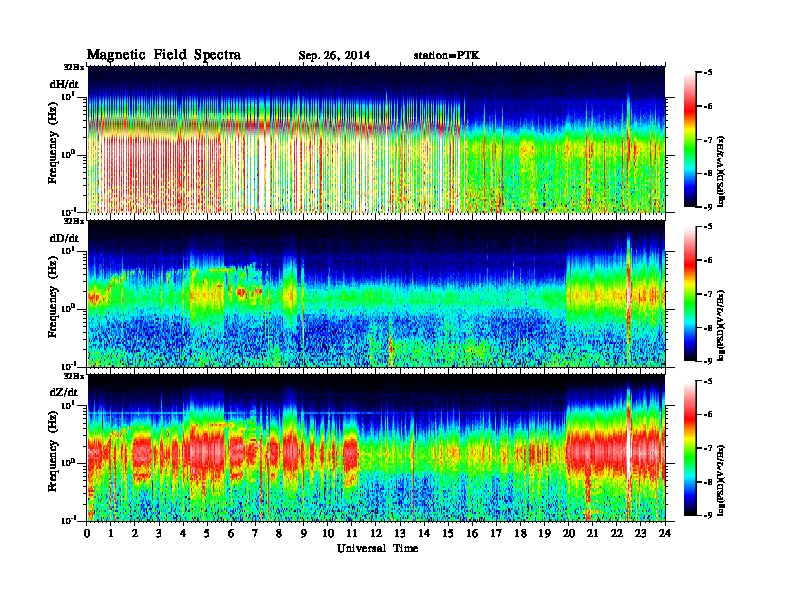Click hour 19 on the time axis

(544, 533)
